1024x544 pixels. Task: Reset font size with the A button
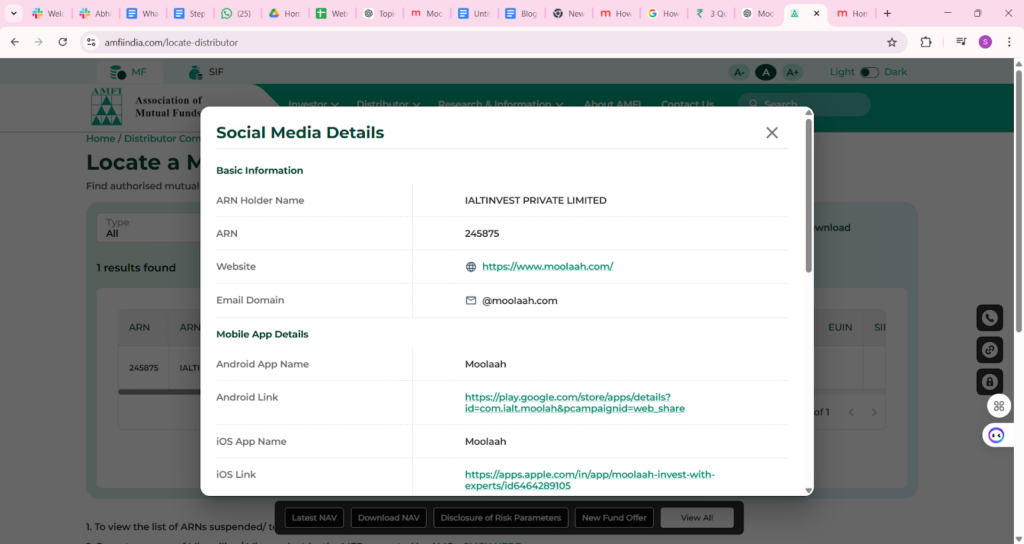[765, 72]
